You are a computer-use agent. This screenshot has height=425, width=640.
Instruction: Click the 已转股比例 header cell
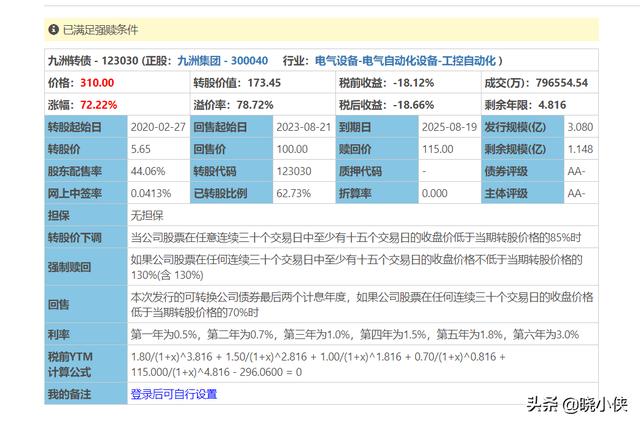click(x=231, y=193)
